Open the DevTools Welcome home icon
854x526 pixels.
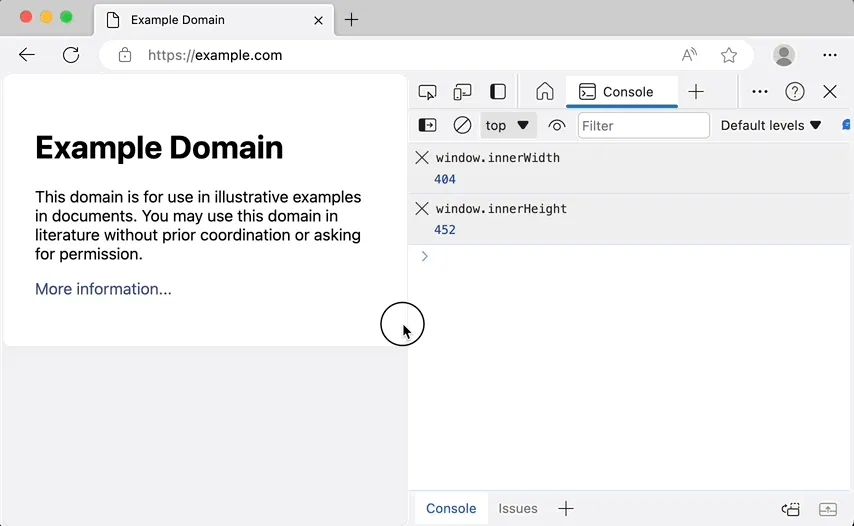pyautogui.click(x=545, y=91)
